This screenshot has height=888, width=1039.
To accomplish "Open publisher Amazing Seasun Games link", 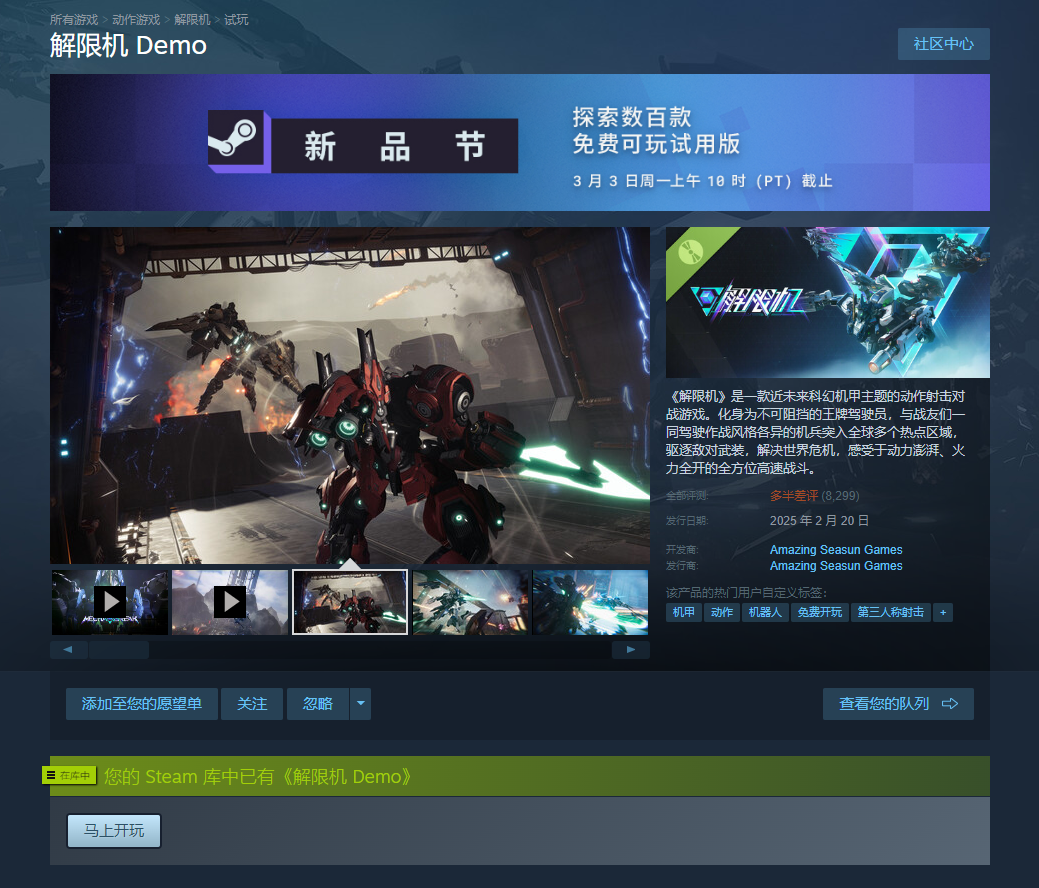I will coord(836,565).
